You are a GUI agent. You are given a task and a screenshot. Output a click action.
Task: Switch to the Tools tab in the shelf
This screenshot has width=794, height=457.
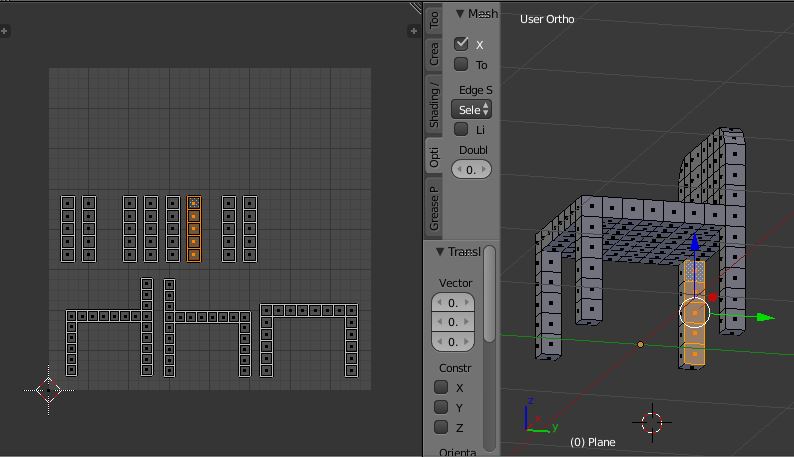pyautogui.click(x=433, y=19)
